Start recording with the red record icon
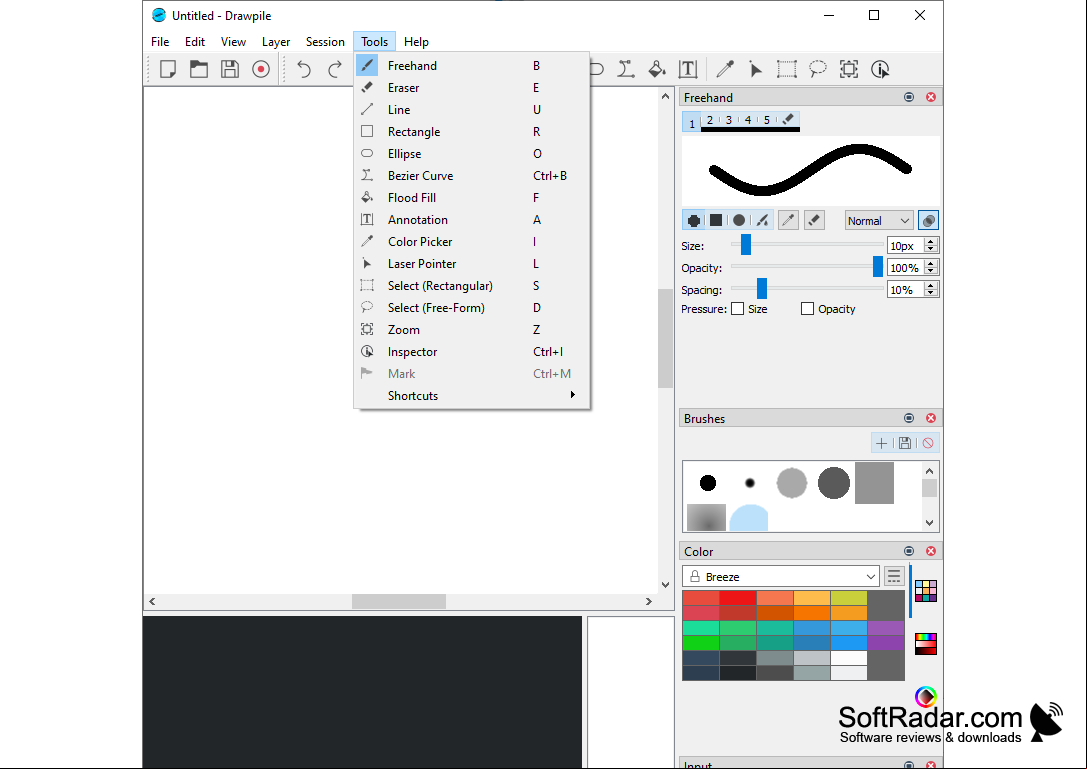Image resolution: width=1087 pixels, height=769 pixels. [x=261, y=69]
